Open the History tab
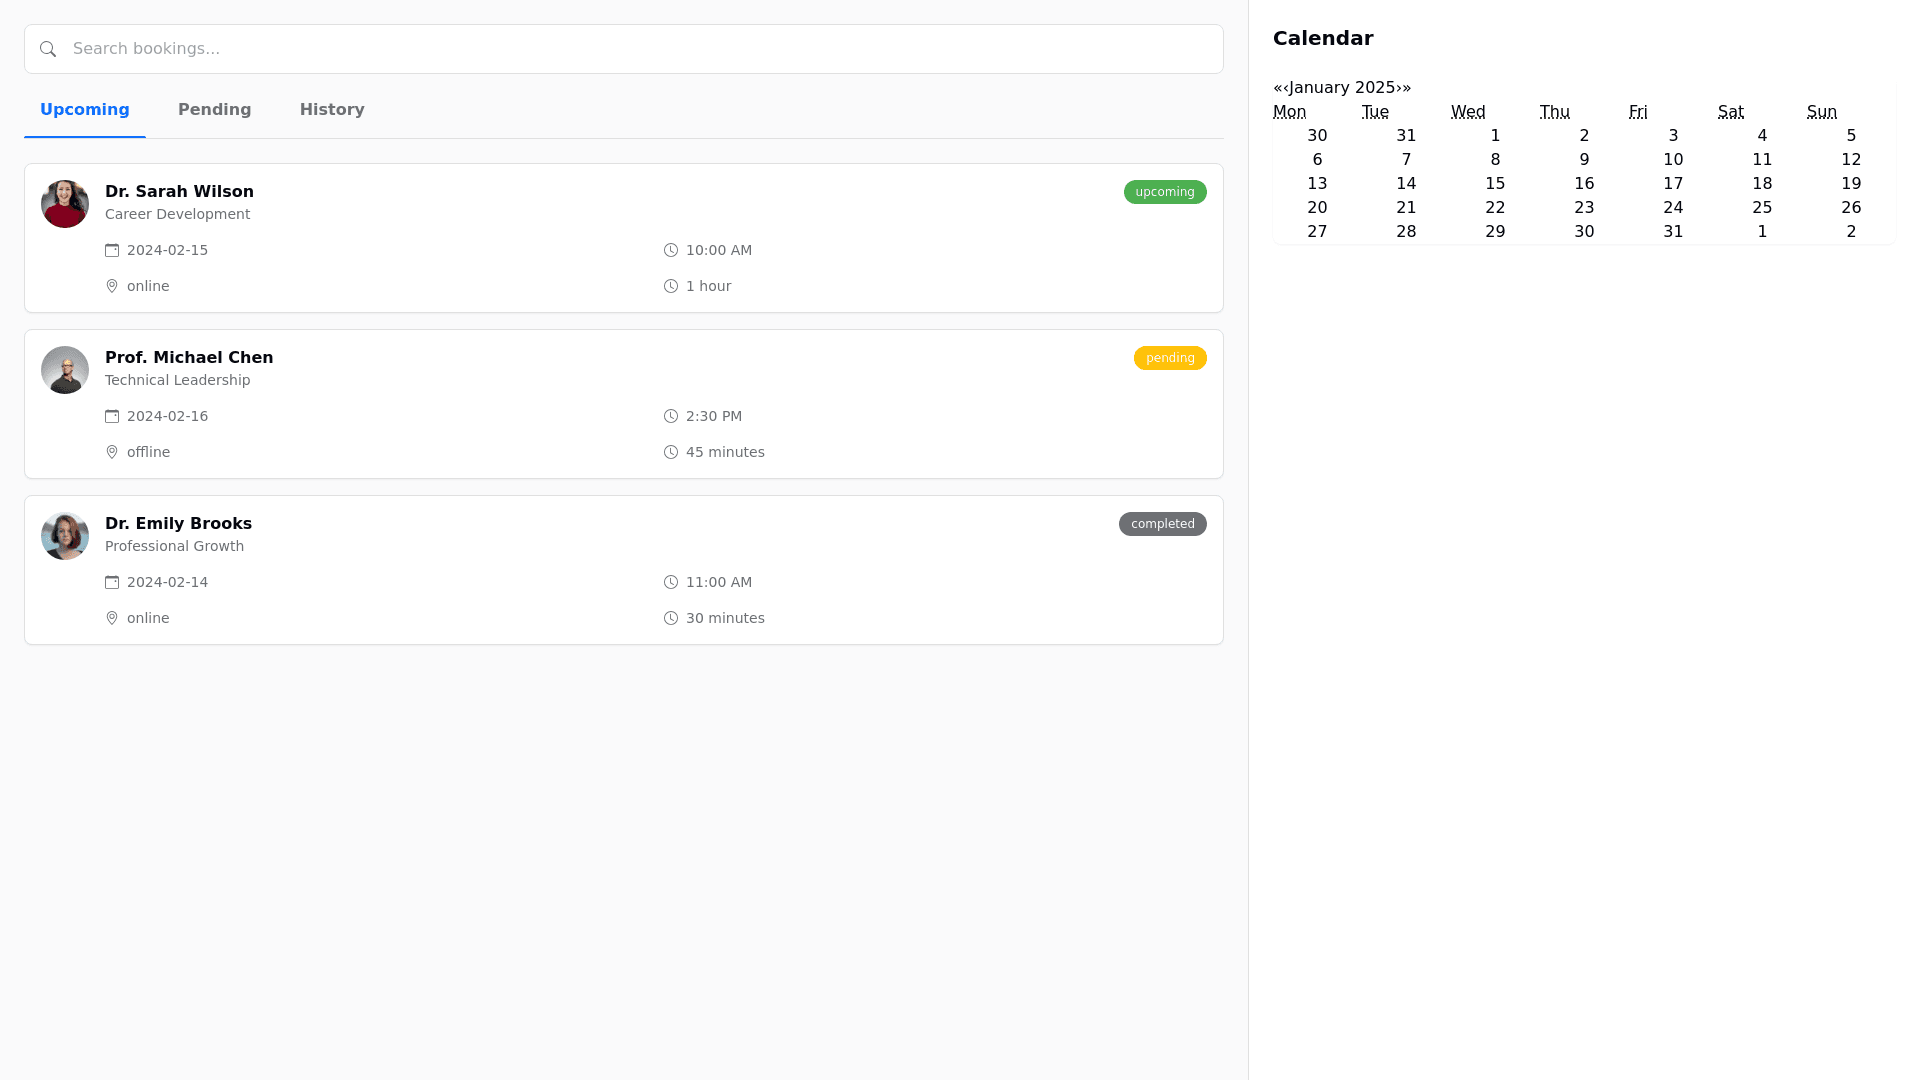This screenshot has height=1080, width=1920. 332,110
